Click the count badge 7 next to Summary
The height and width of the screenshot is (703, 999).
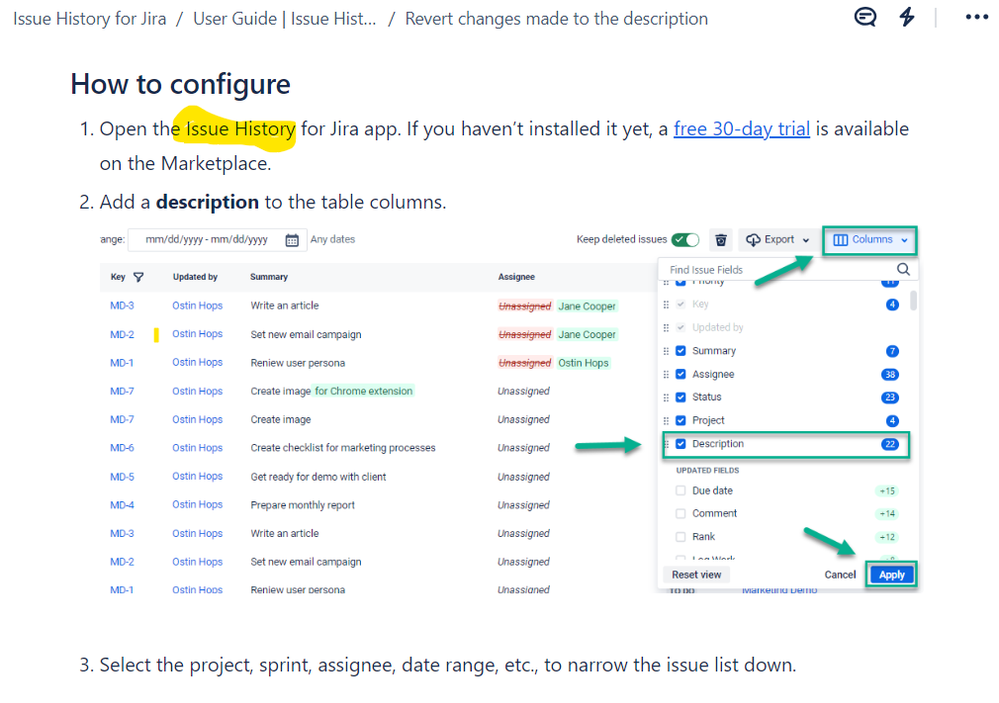892,351
